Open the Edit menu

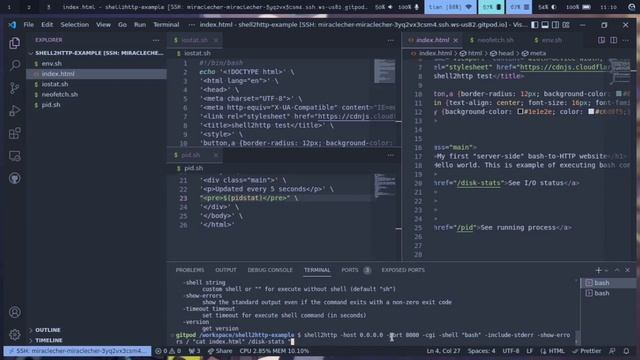47,25
